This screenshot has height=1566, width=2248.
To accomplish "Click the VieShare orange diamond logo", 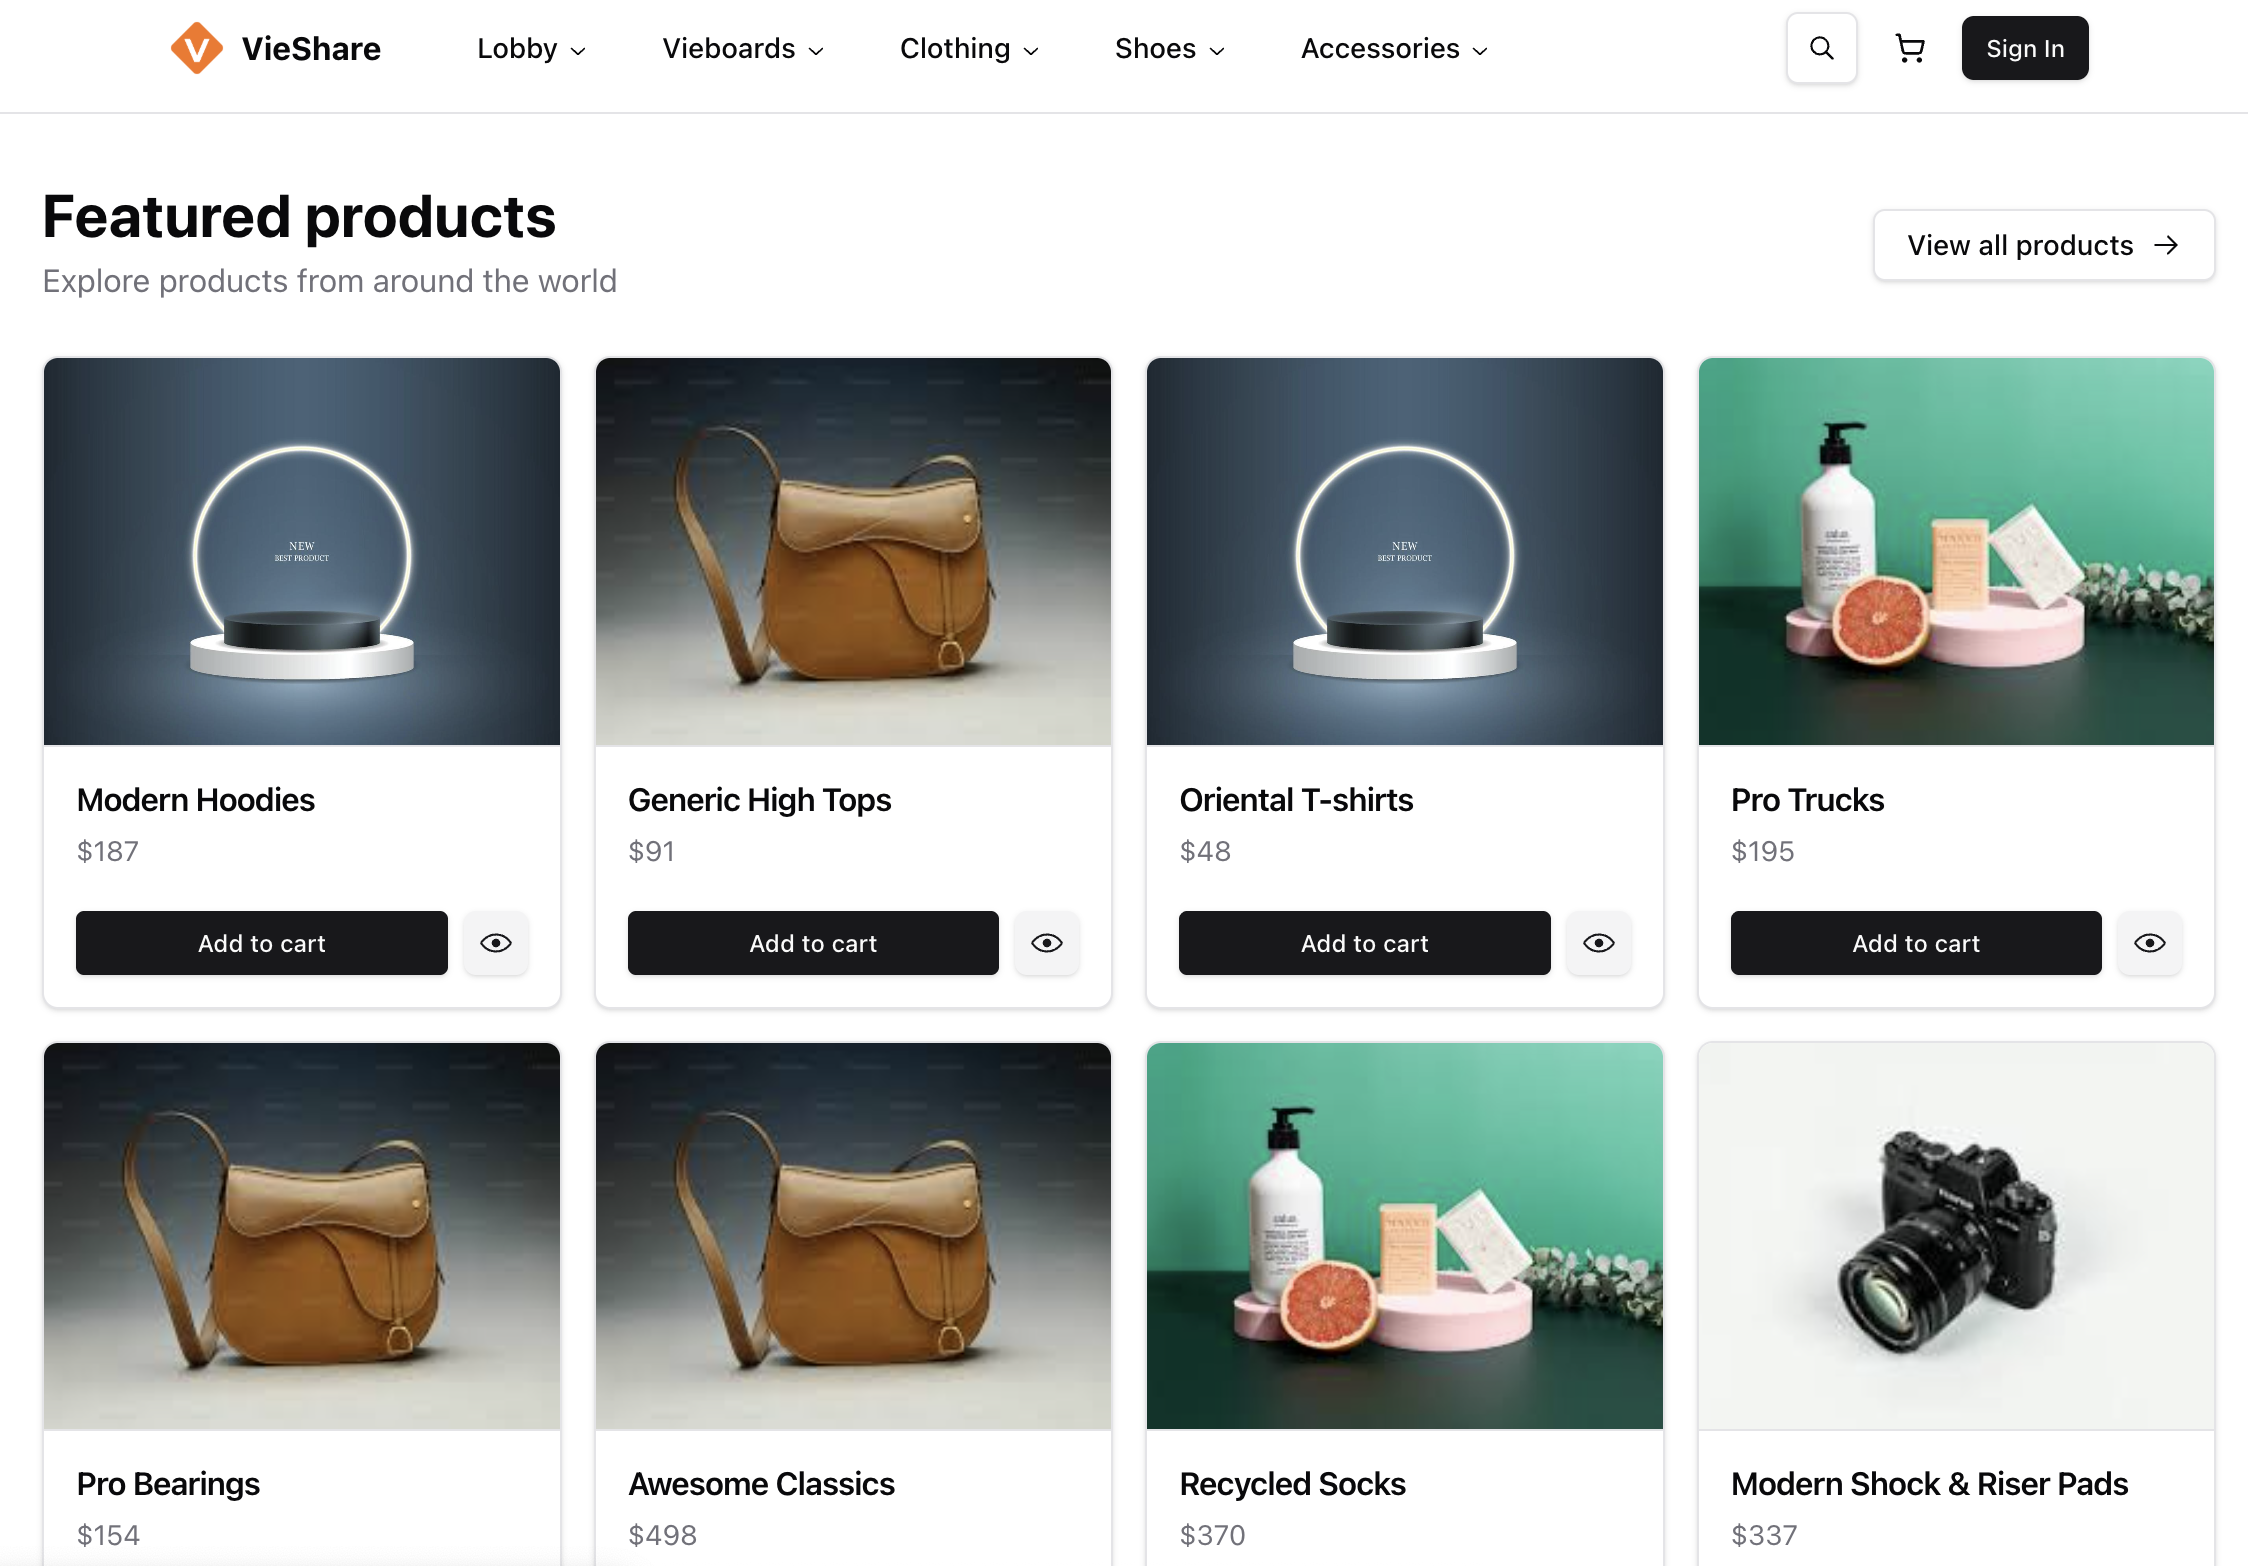I will (196, 48).
